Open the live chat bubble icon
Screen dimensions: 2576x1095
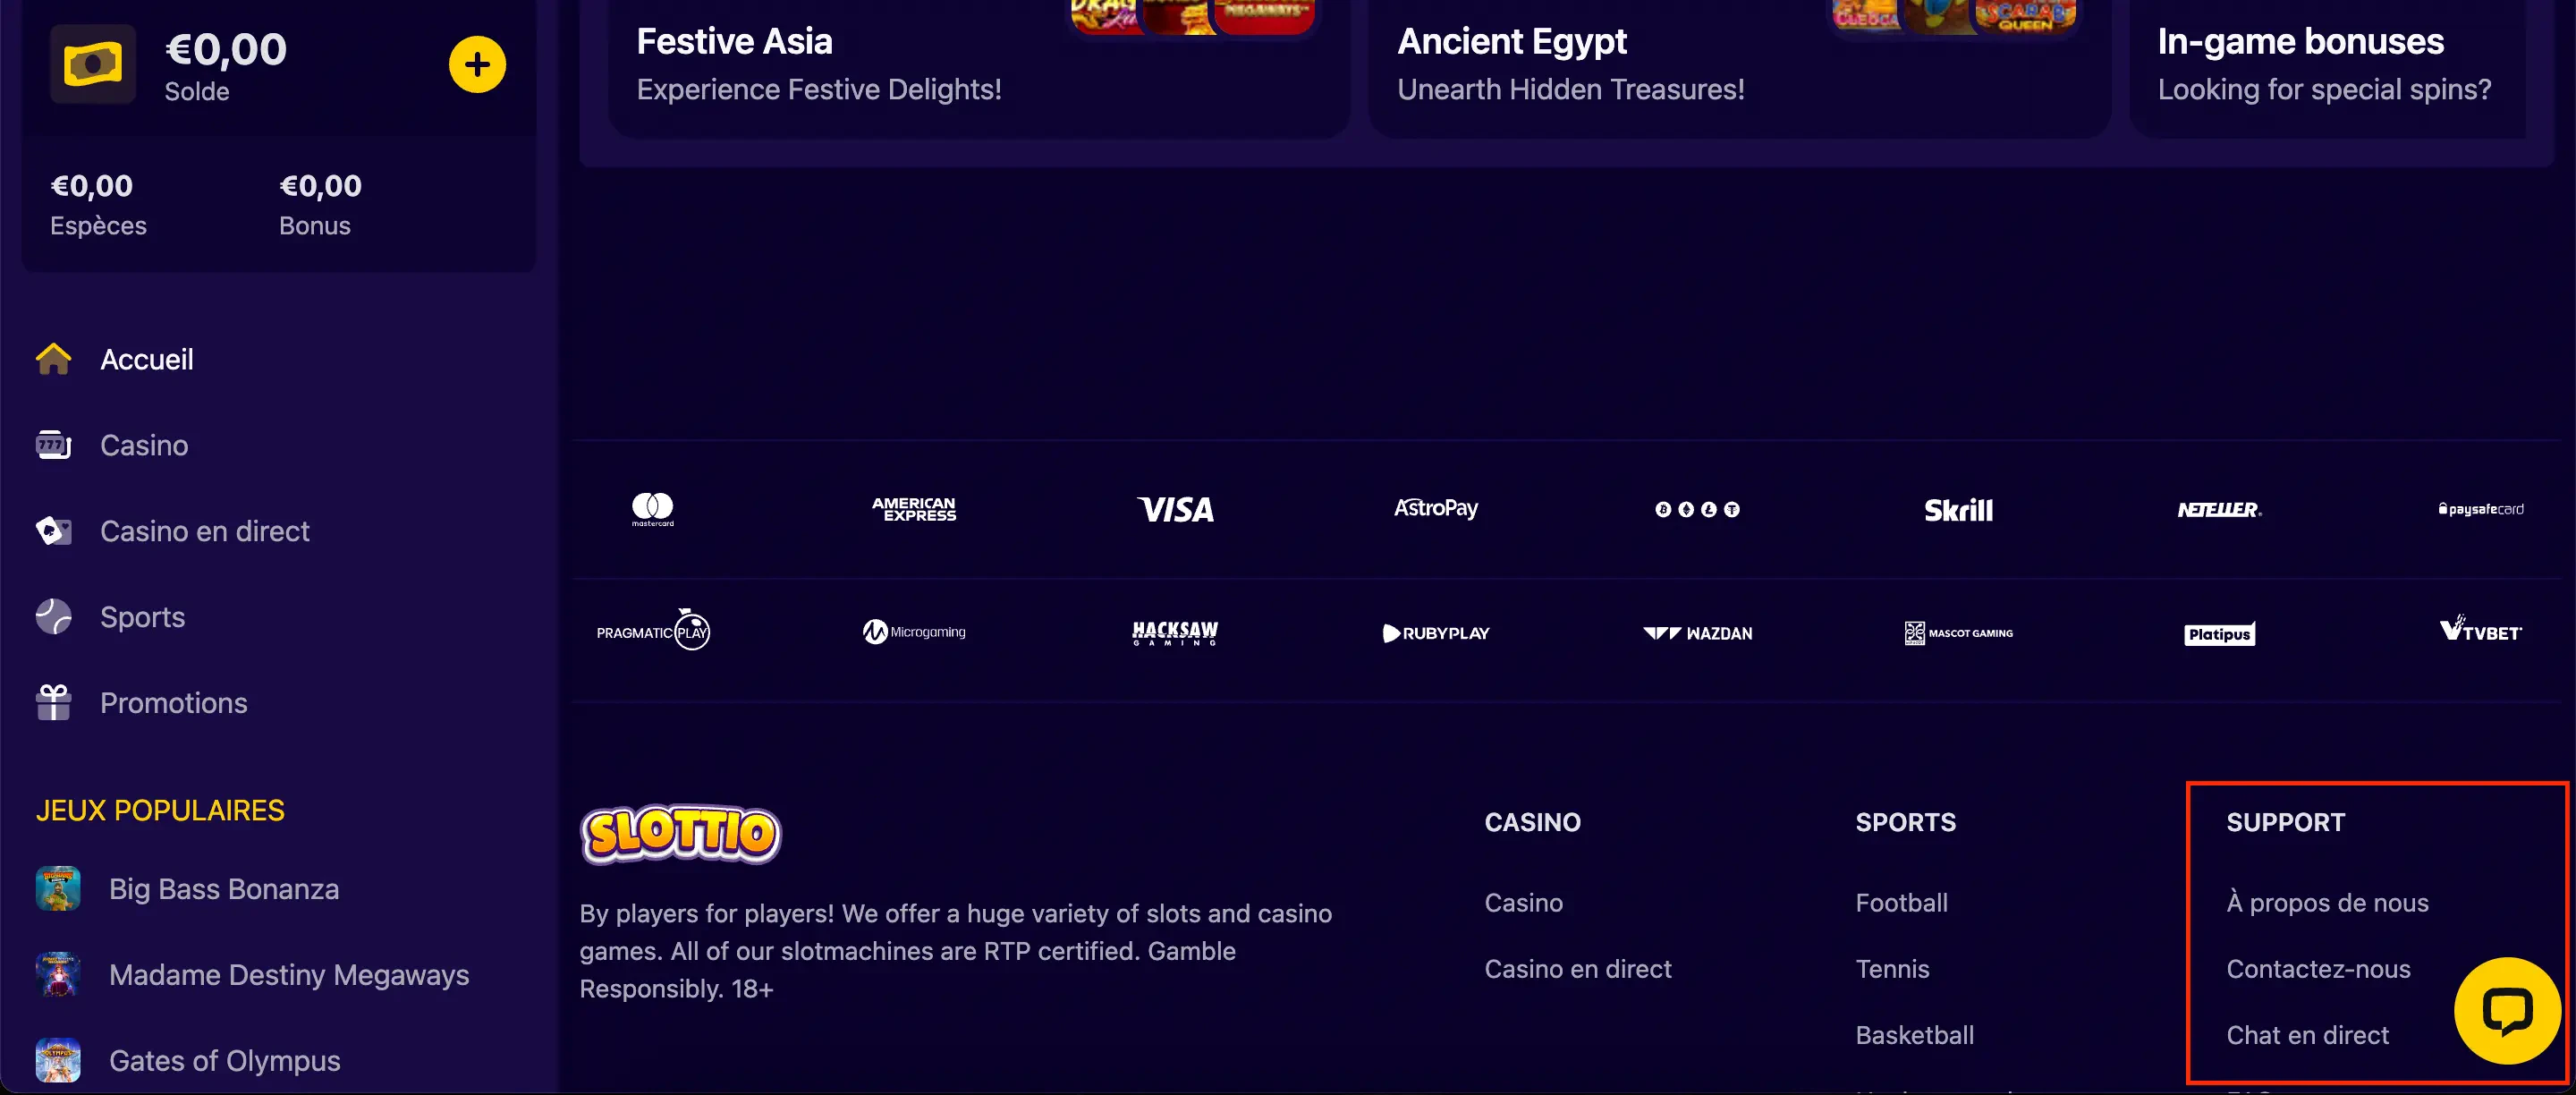(2506, 1010)
